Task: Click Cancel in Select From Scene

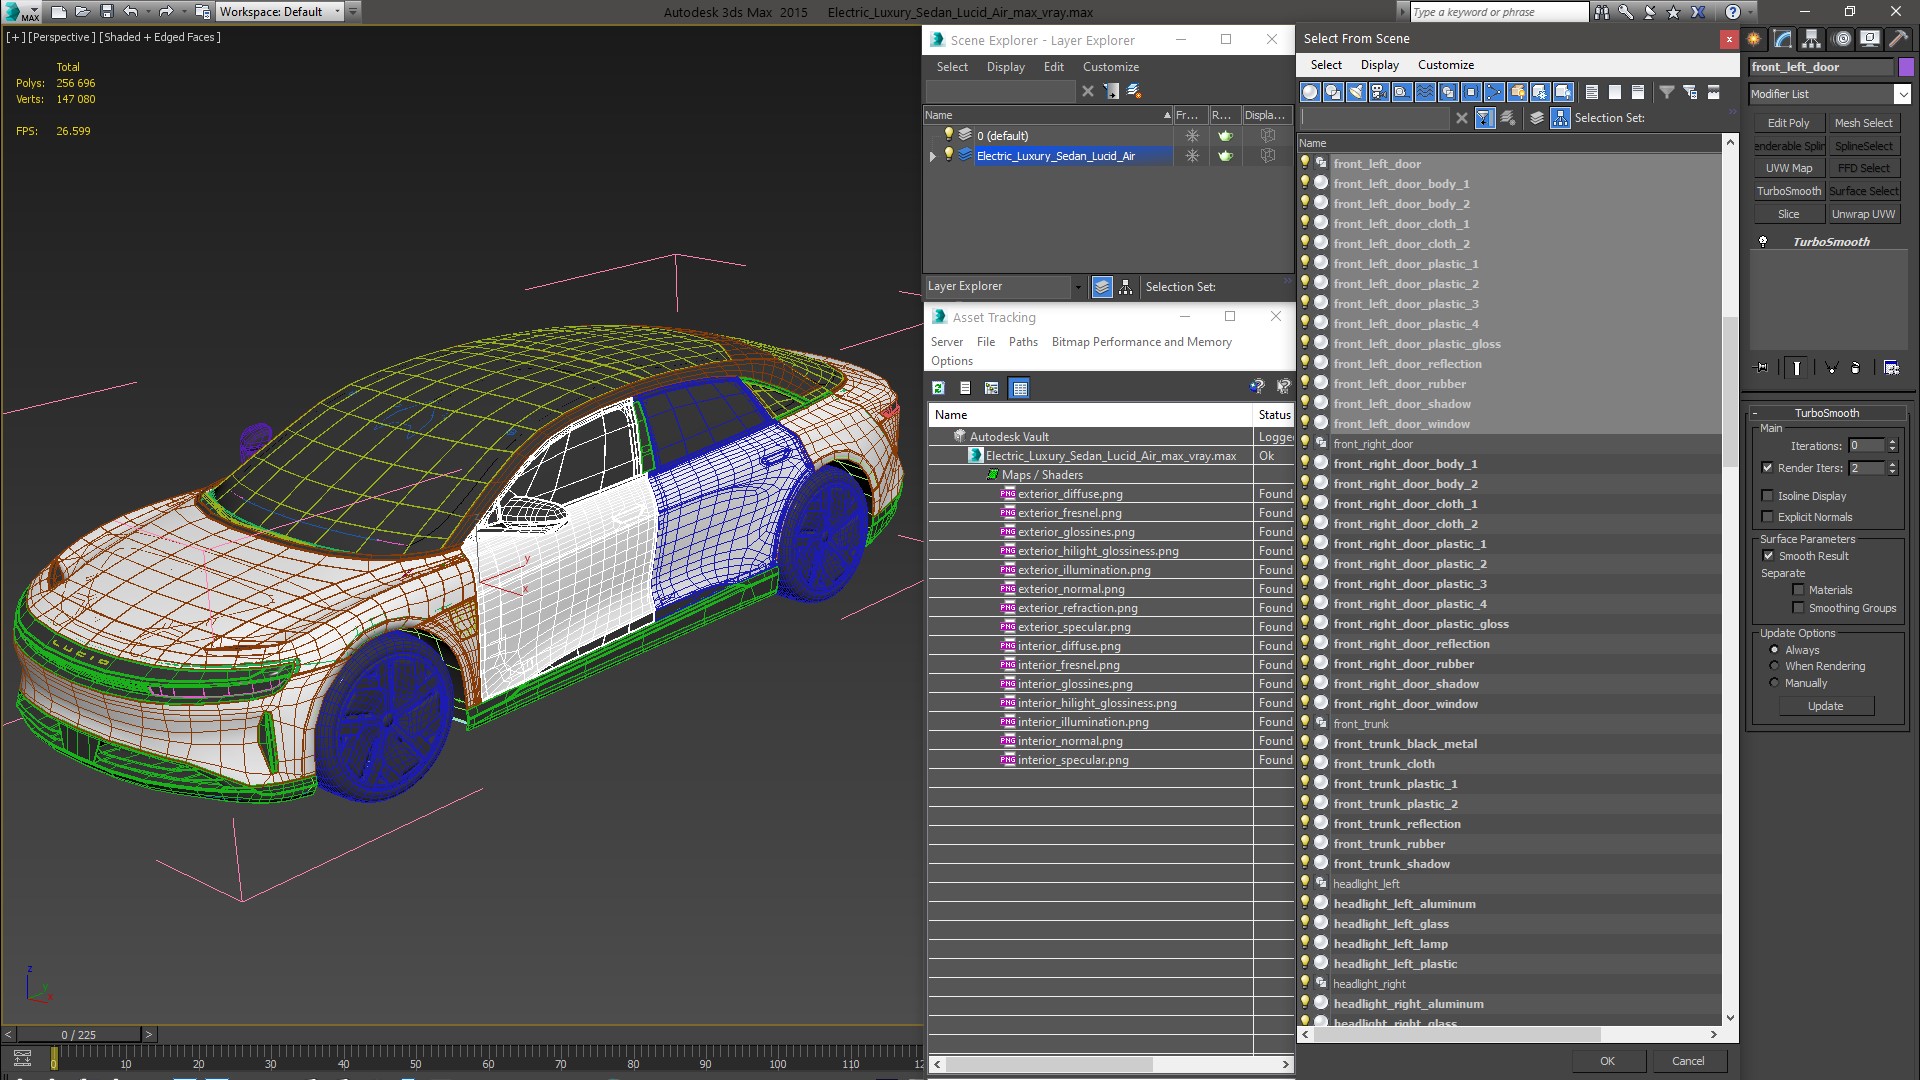Action: 1688,1061
